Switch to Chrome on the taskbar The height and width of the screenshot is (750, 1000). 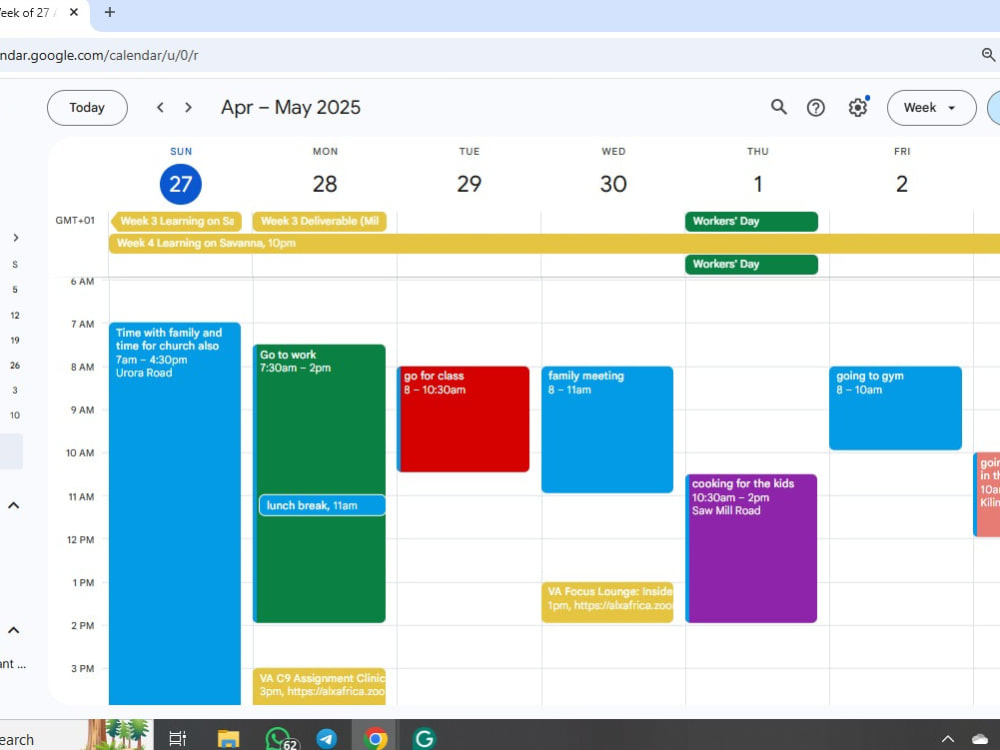376,739
